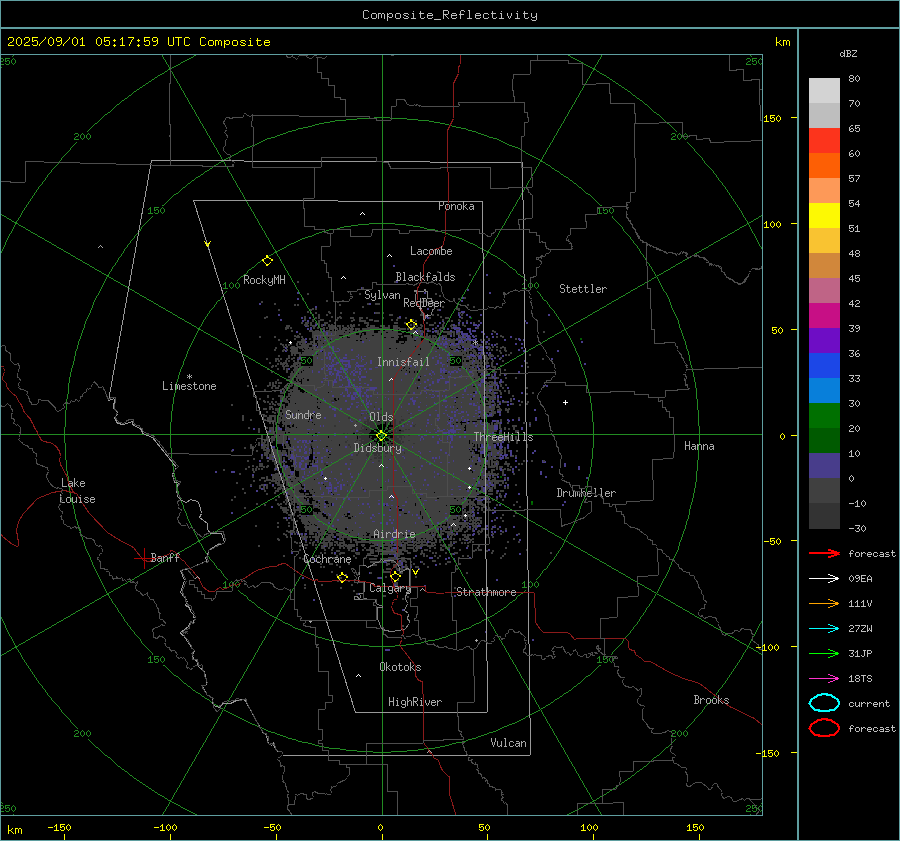Click the Strathmore label
Screen dimensions: 900x841
486,592
